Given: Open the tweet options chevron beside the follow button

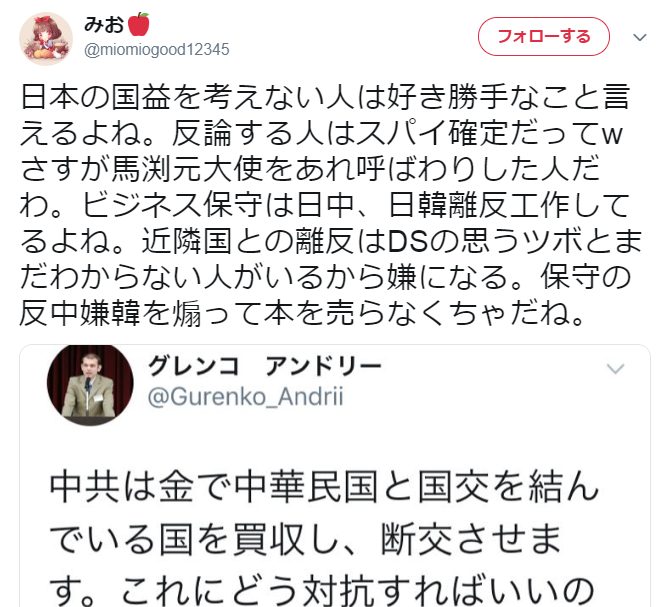Looking at the screenshot, I should click(x=640, y=38).
